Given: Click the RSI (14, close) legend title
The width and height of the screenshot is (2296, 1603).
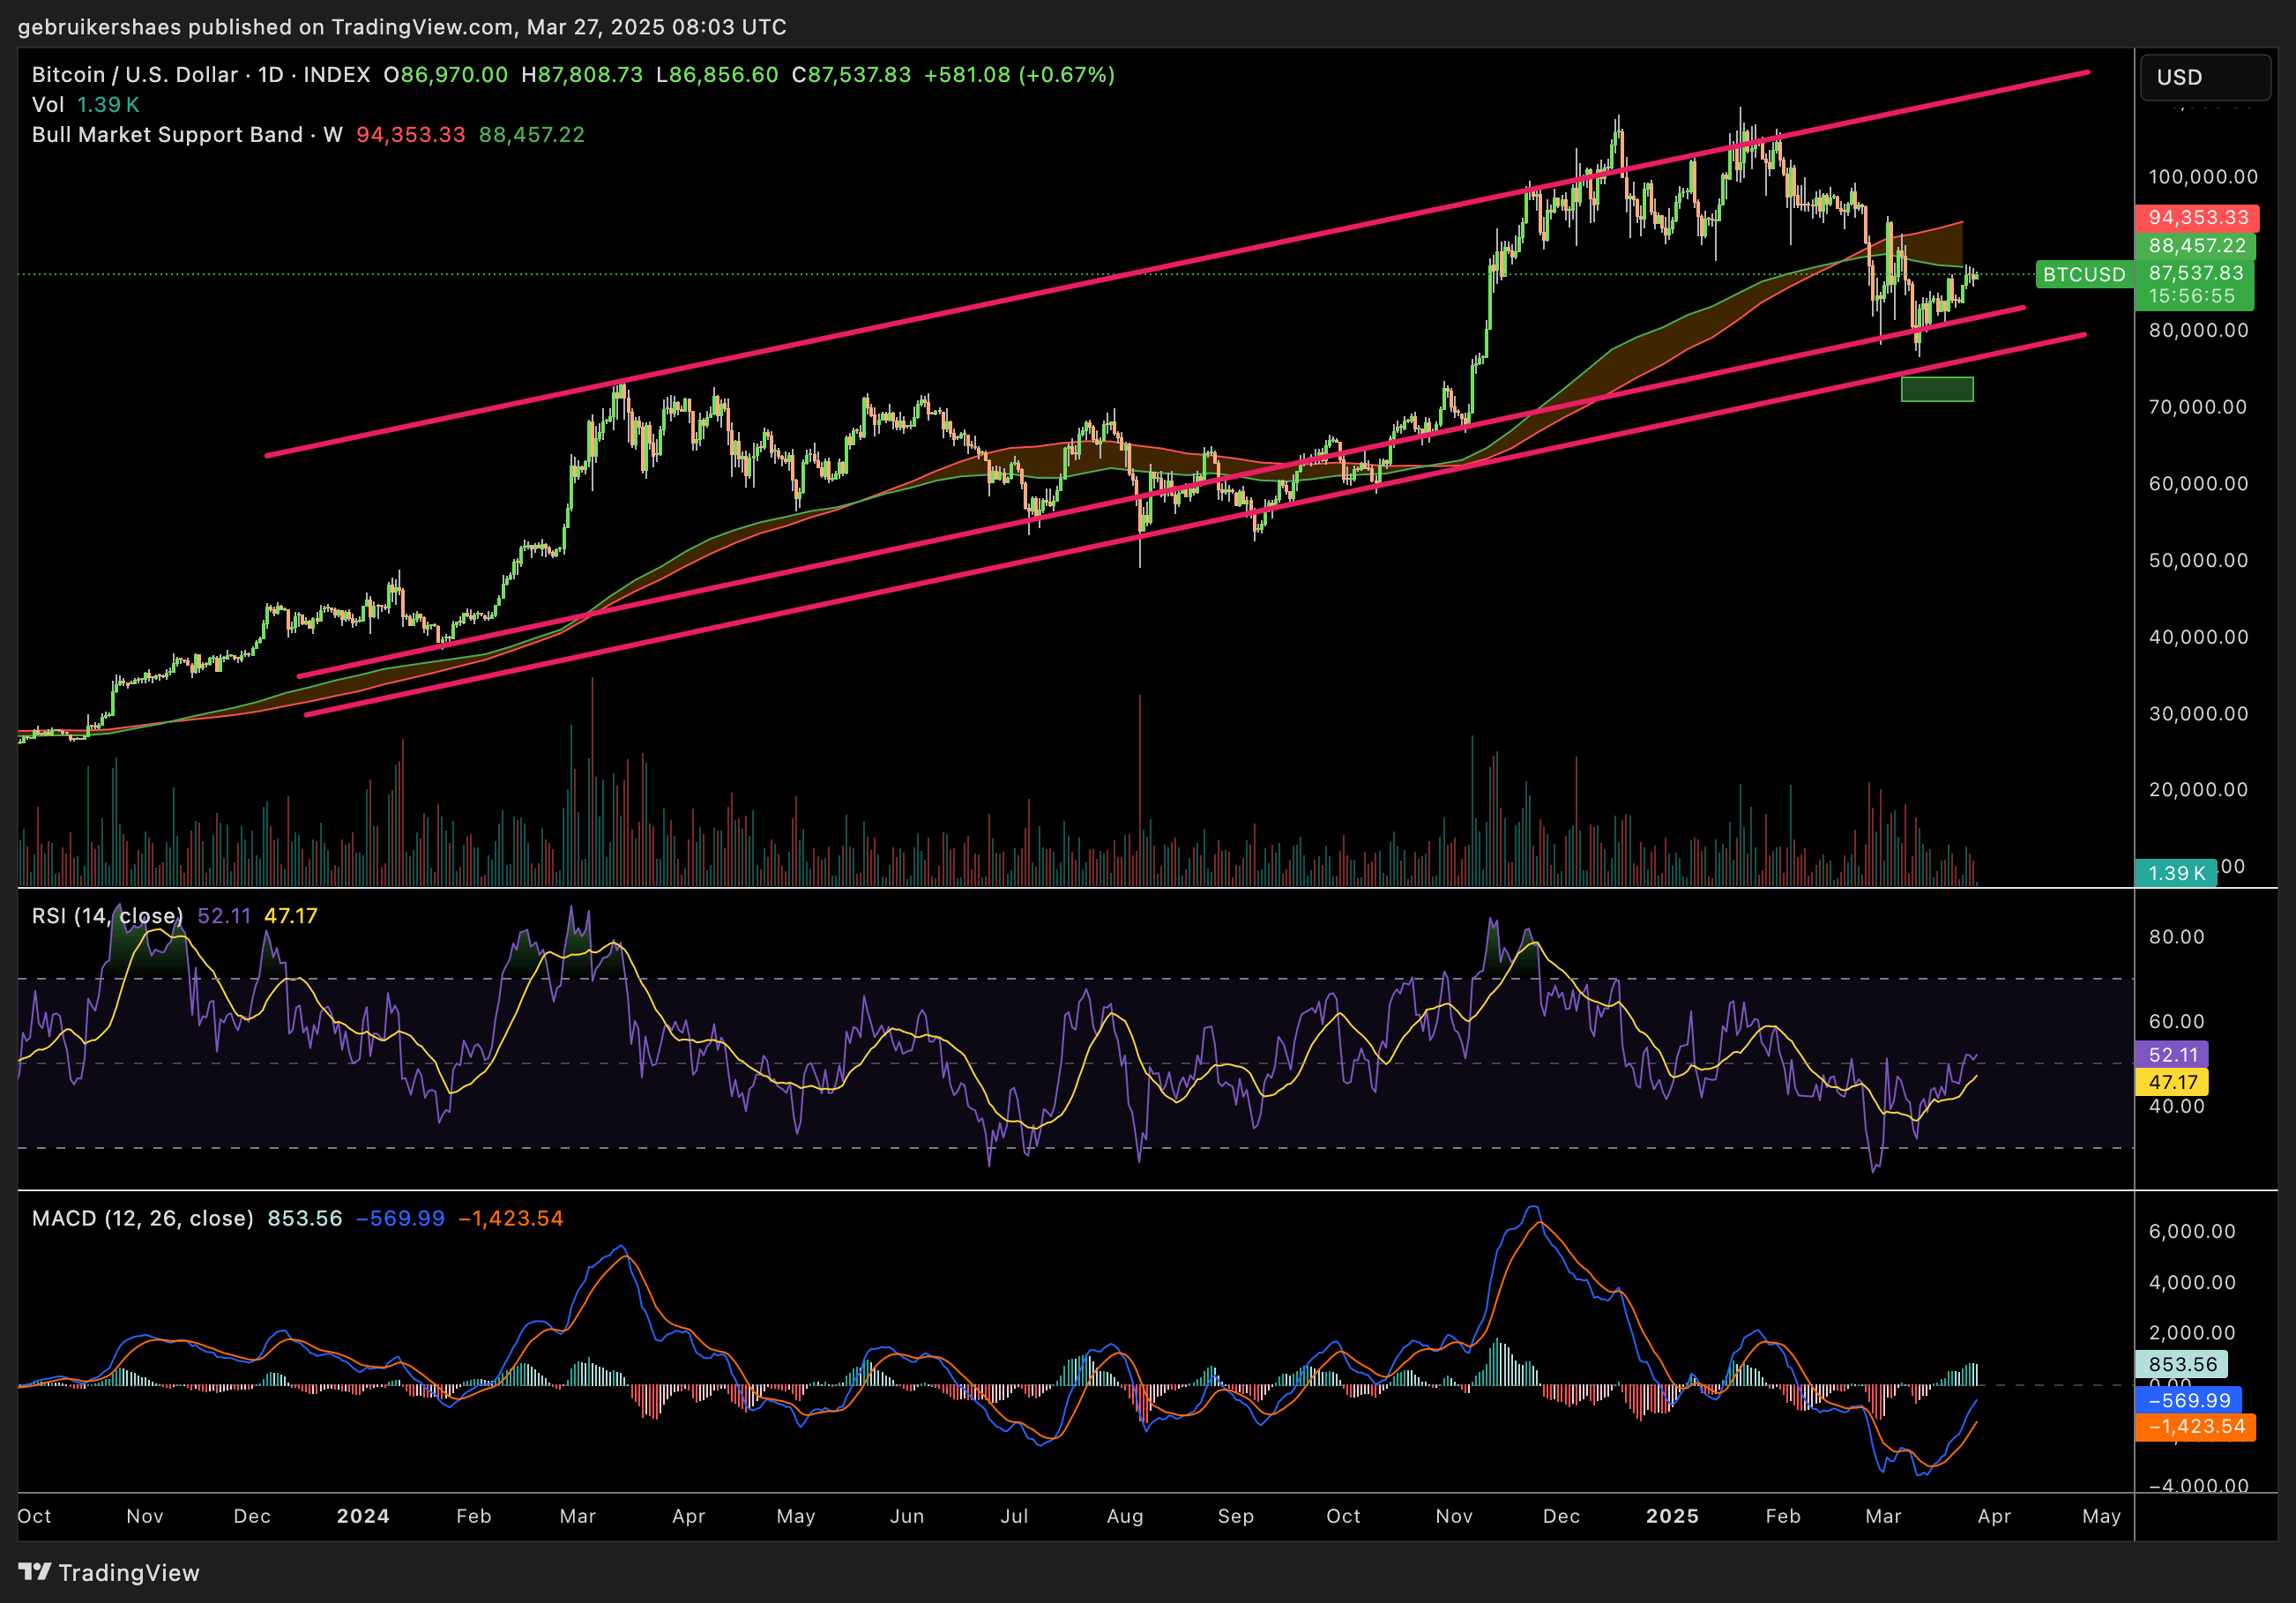Looking at the screenshot, I should coord(107,916).
